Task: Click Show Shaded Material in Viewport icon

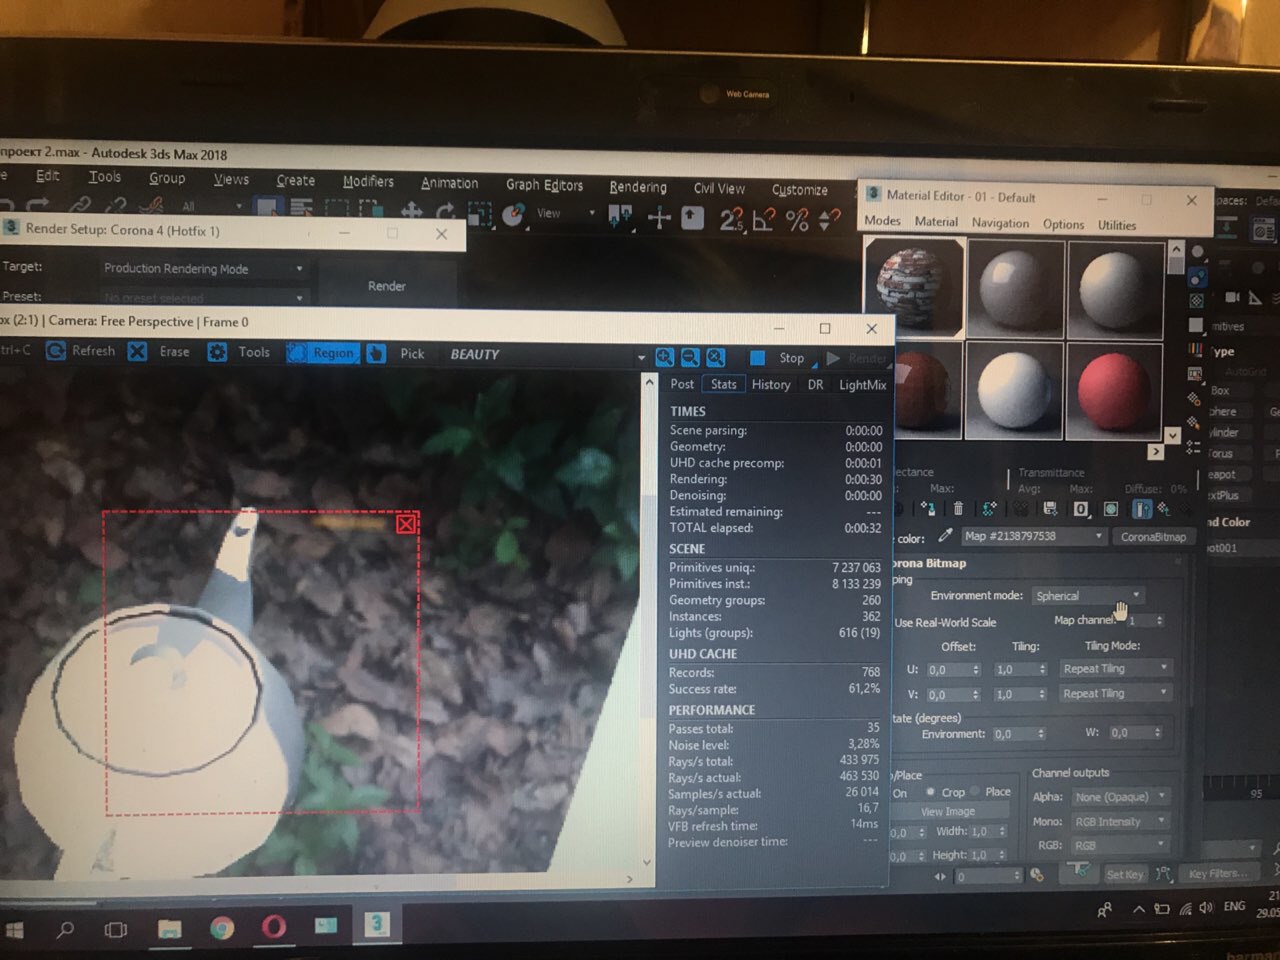Action: (x=1111, y=509)
